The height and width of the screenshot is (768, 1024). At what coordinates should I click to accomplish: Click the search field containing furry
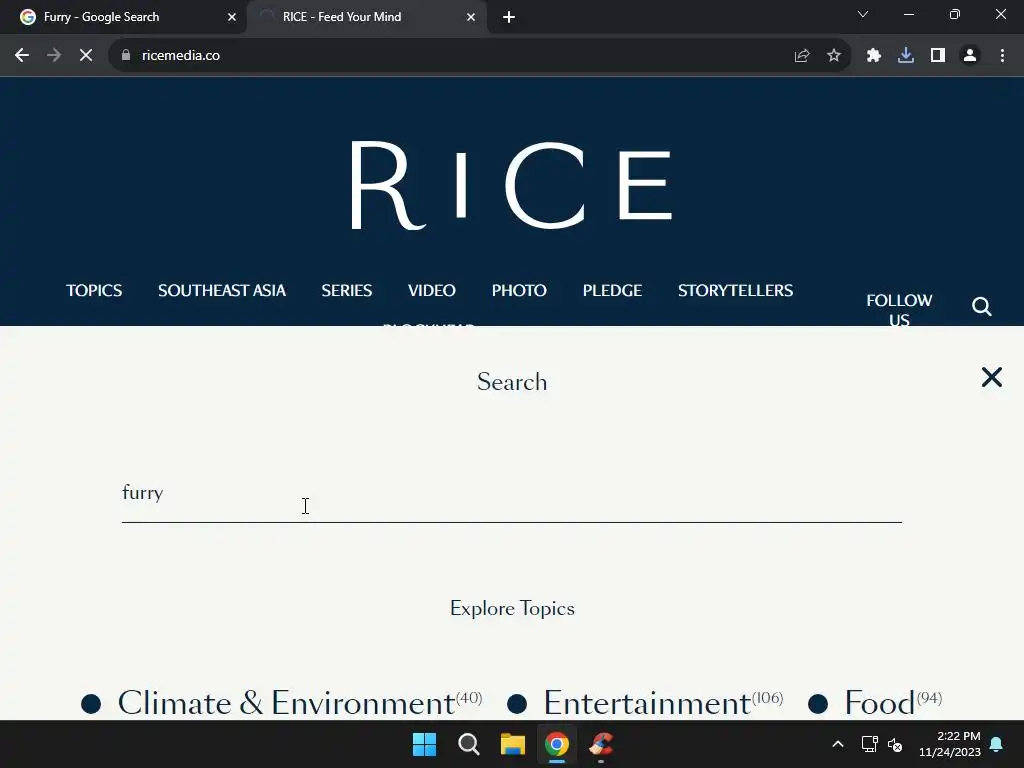511,494
